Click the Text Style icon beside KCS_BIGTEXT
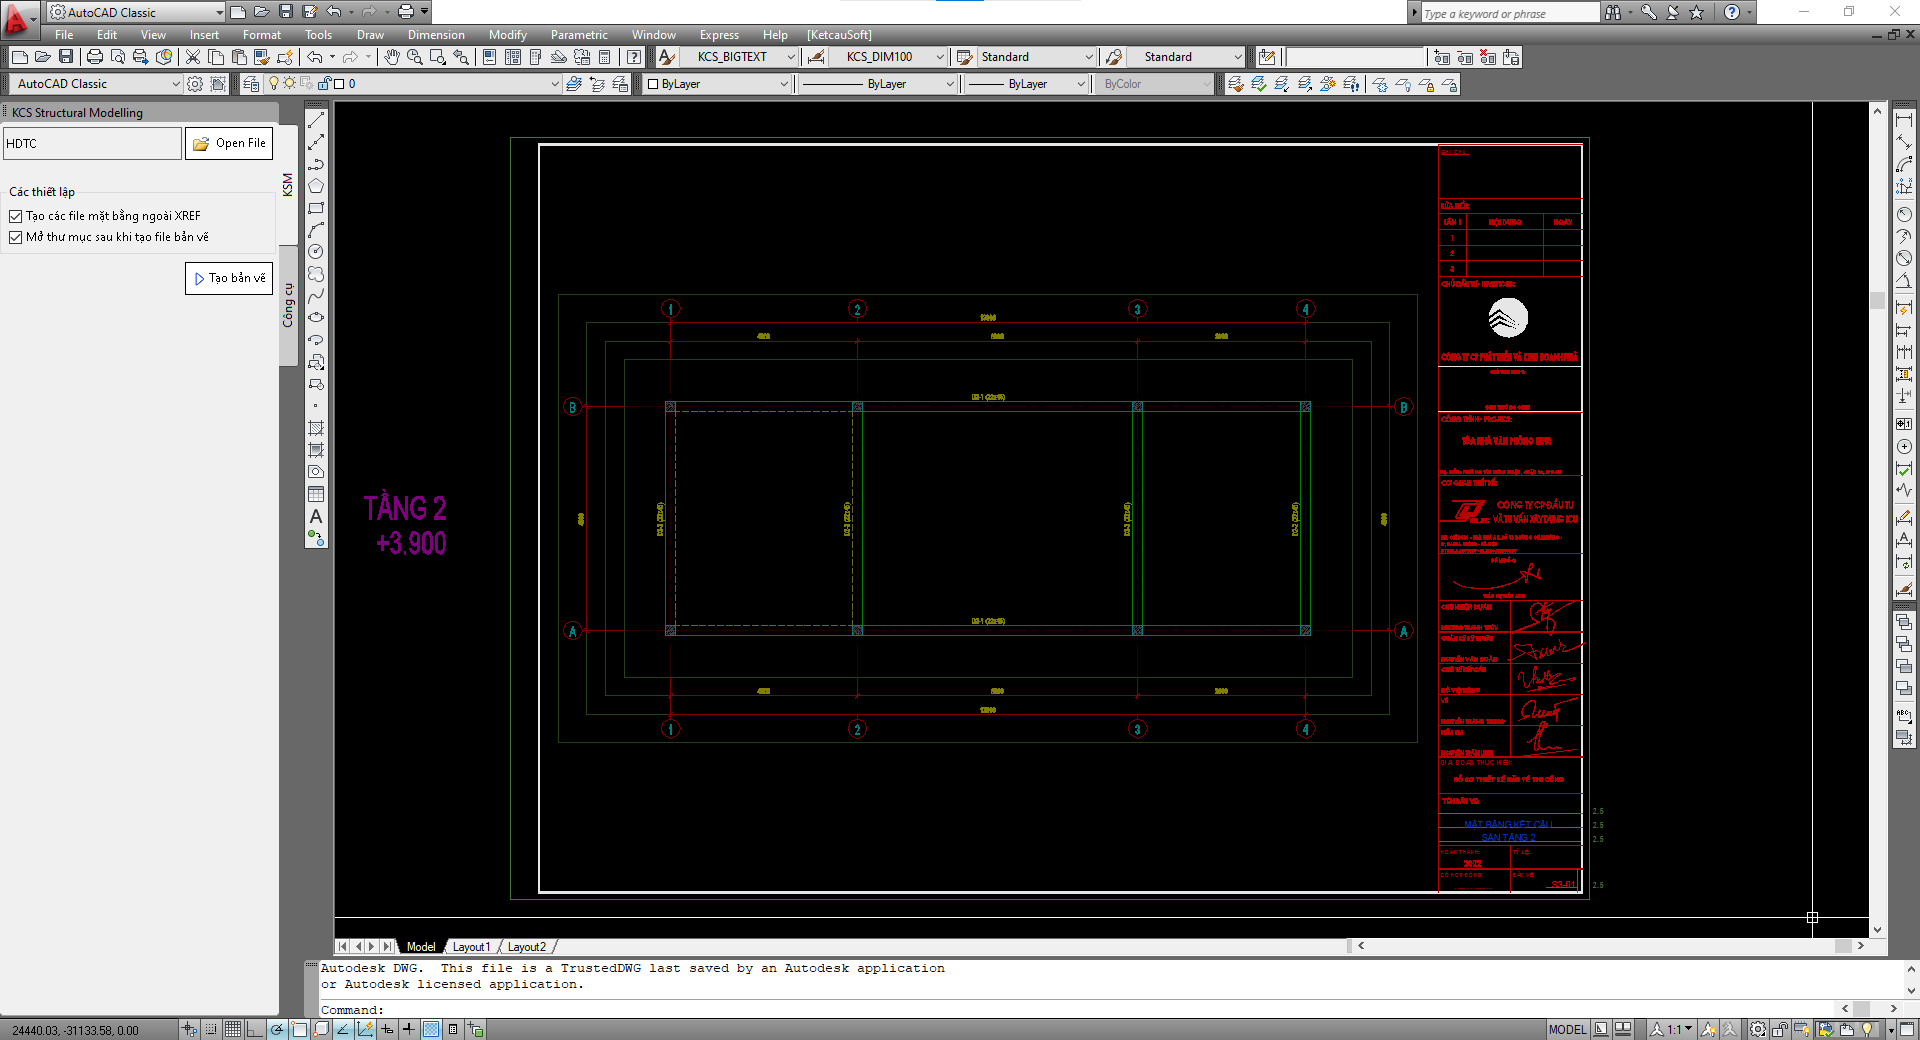Screen dimensions: 1920x1040 pyautogui.click(x=666, y=57)
